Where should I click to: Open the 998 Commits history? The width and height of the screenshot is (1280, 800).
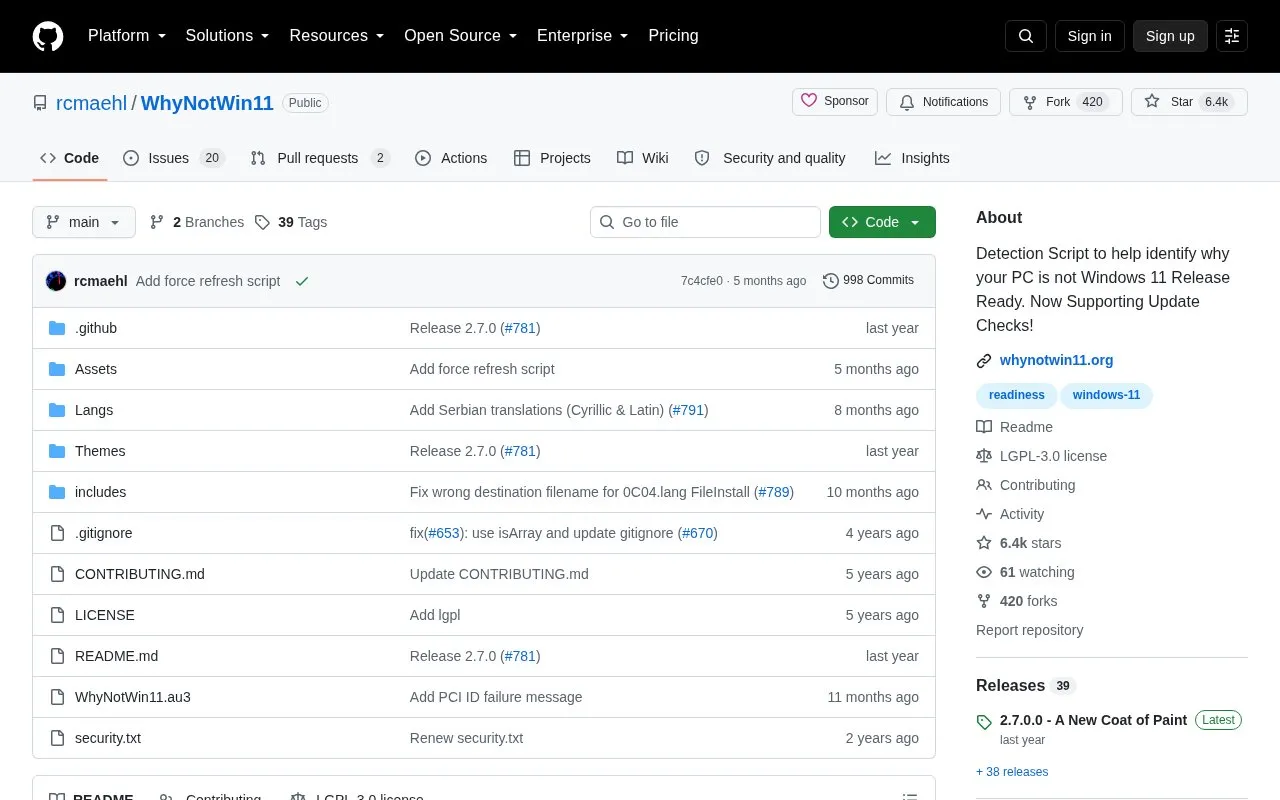[869, 281]
